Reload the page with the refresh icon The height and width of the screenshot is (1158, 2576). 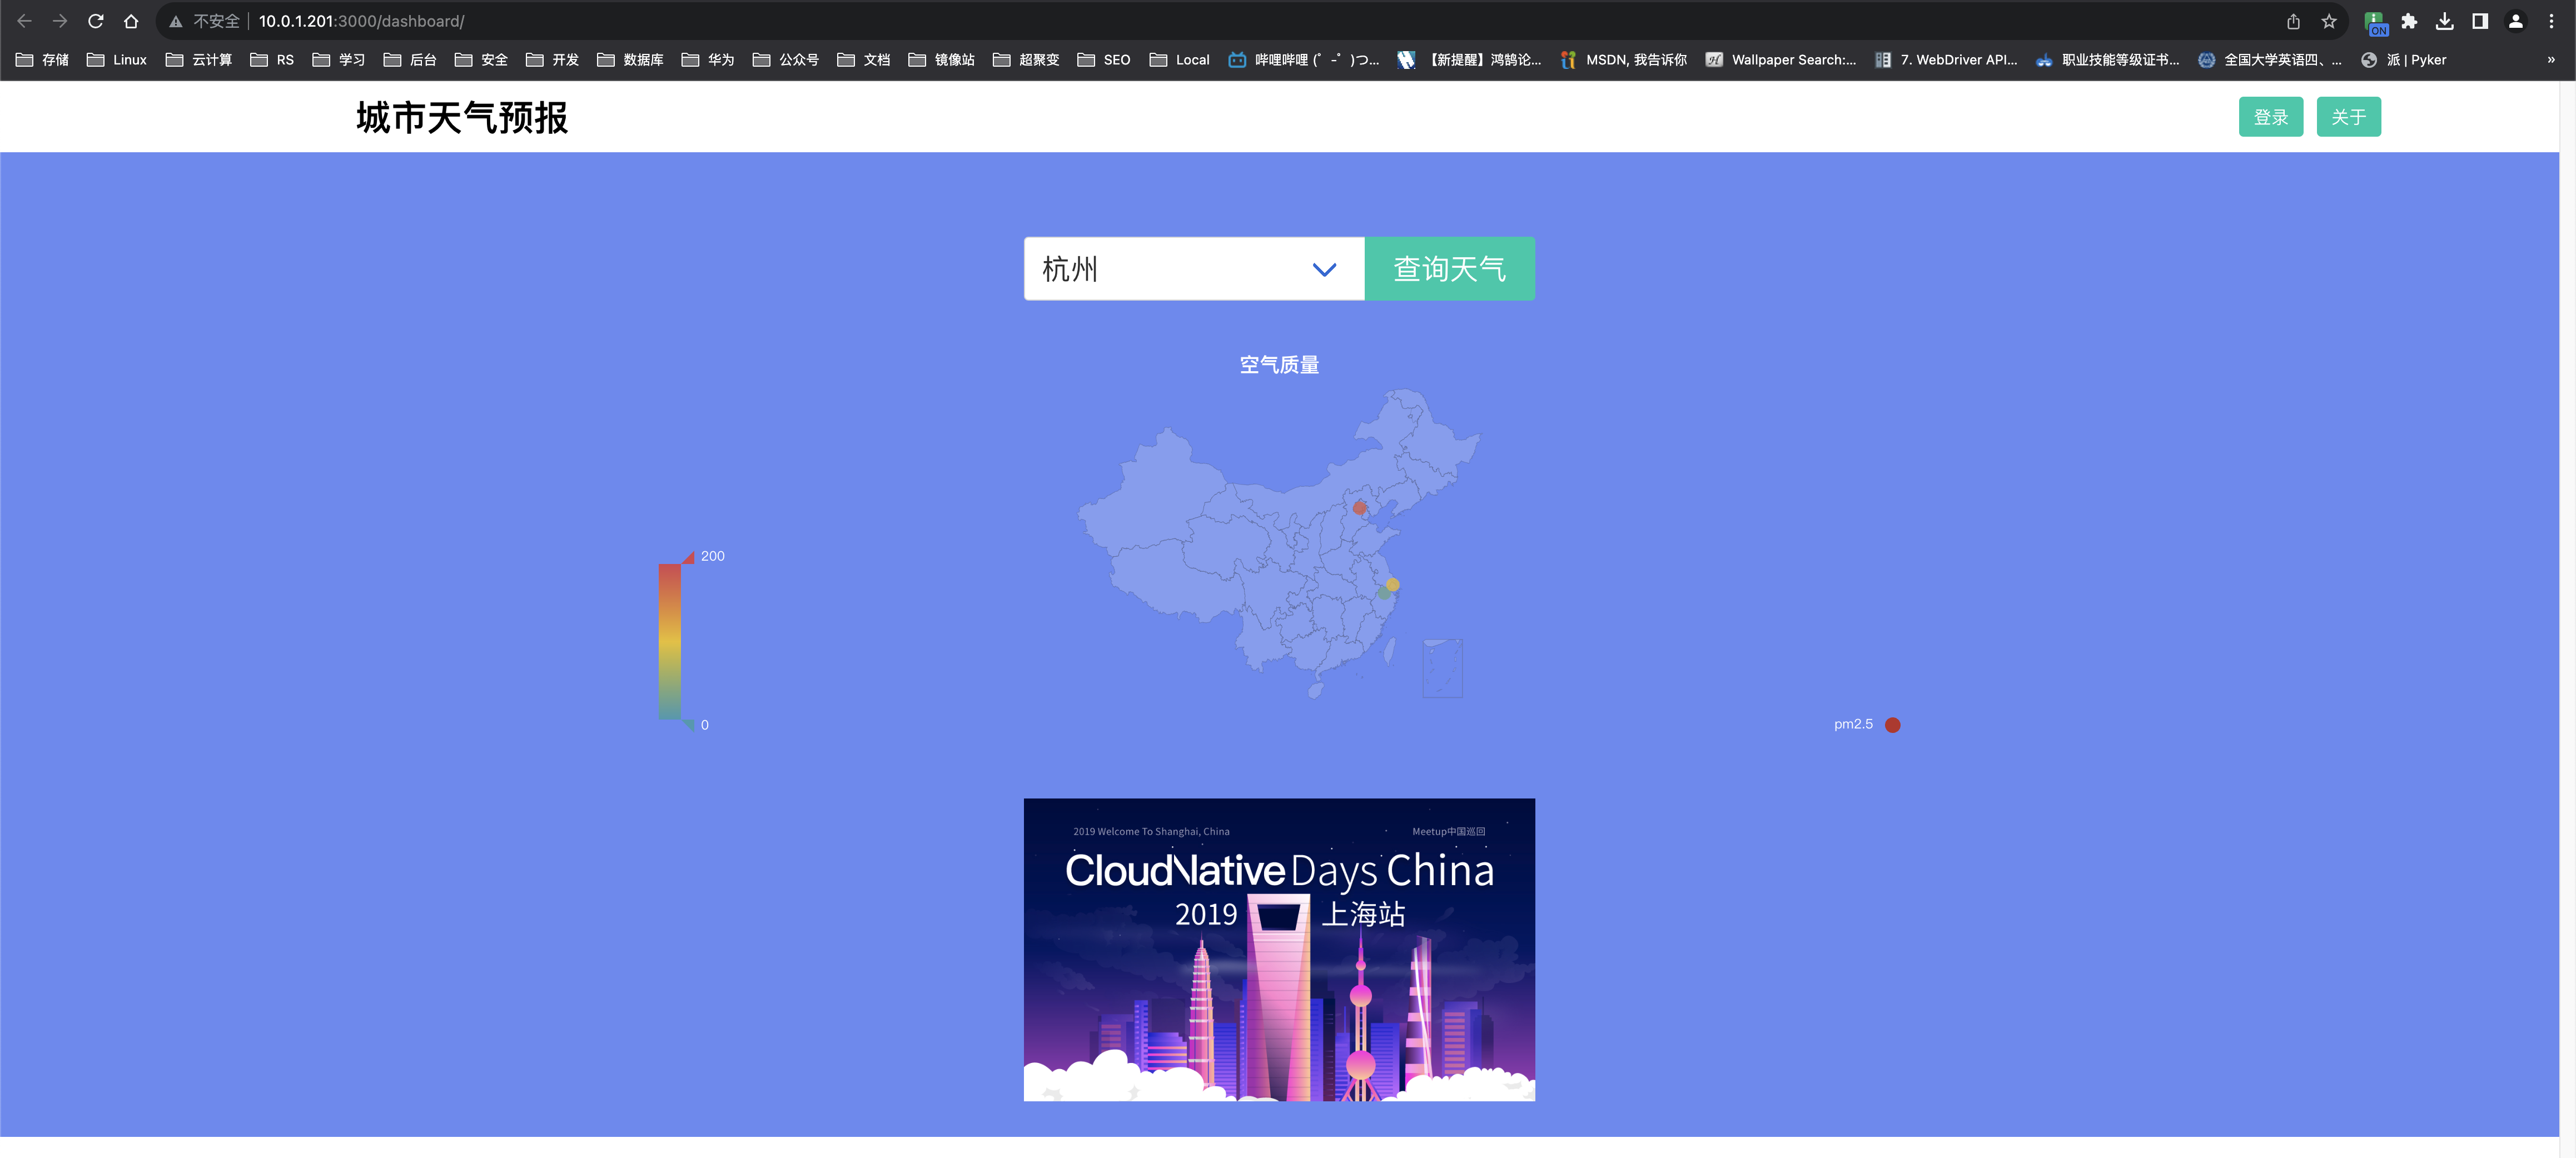(96, 21)
